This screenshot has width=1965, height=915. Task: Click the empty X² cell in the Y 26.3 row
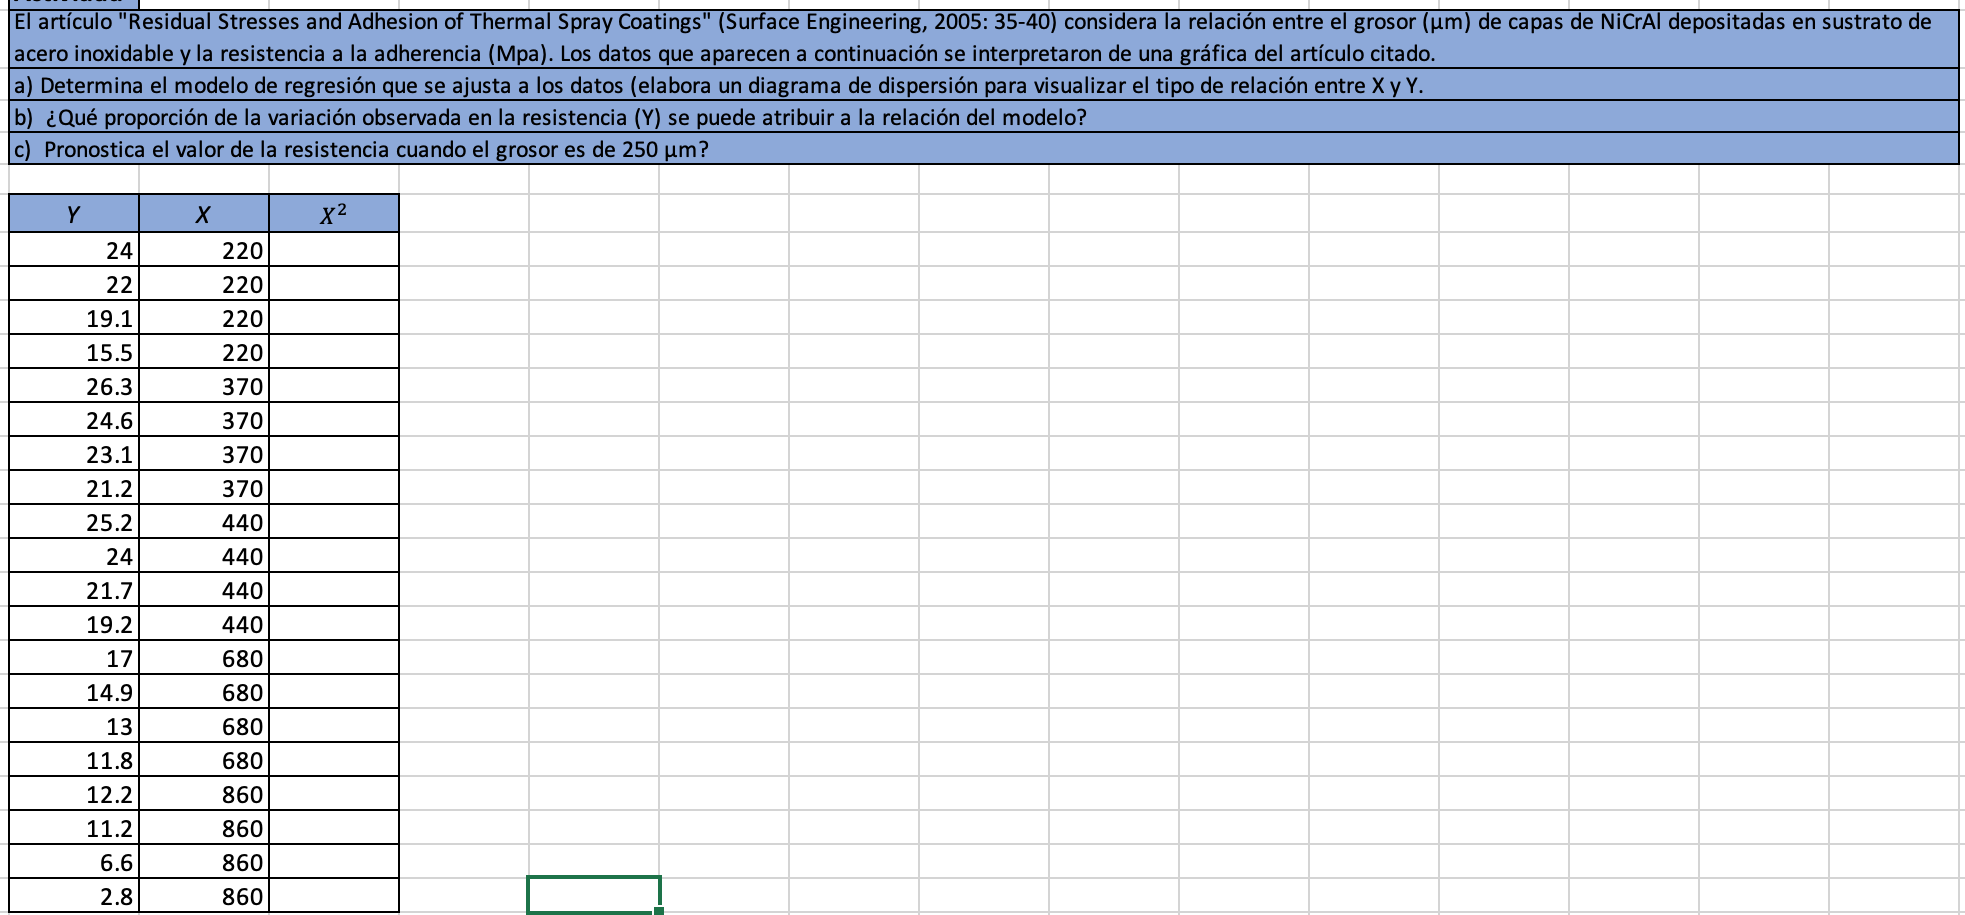pyautogui.click(x=334, y=386)
